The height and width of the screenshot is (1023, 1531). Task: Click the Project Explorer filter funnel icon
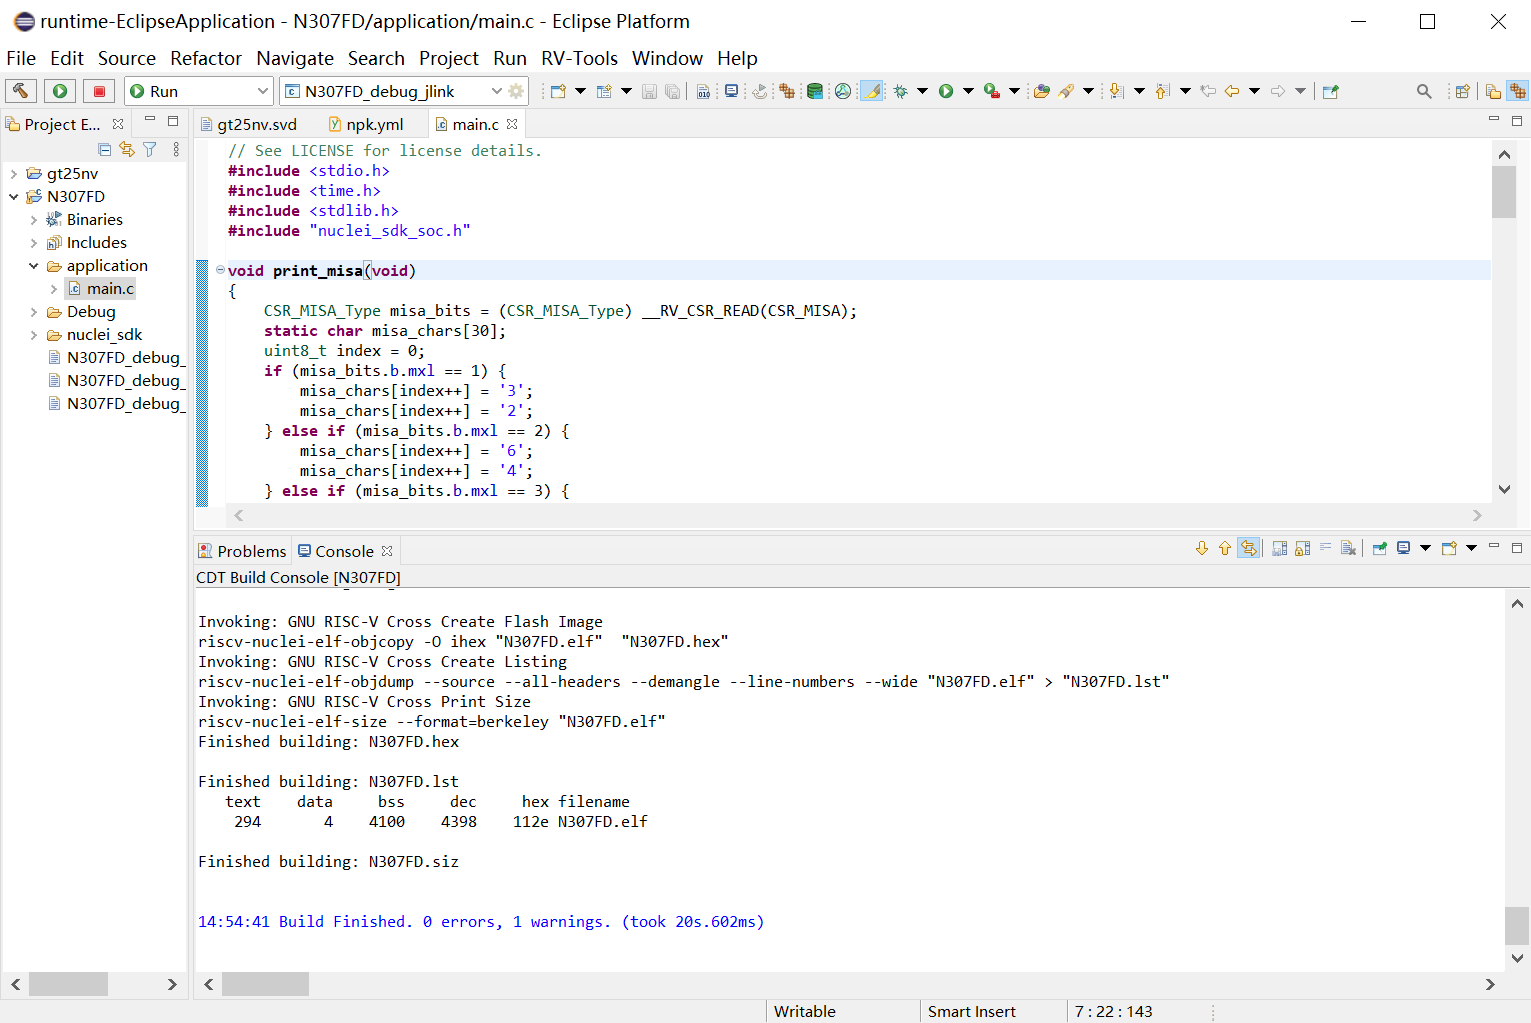coord(150,149)
